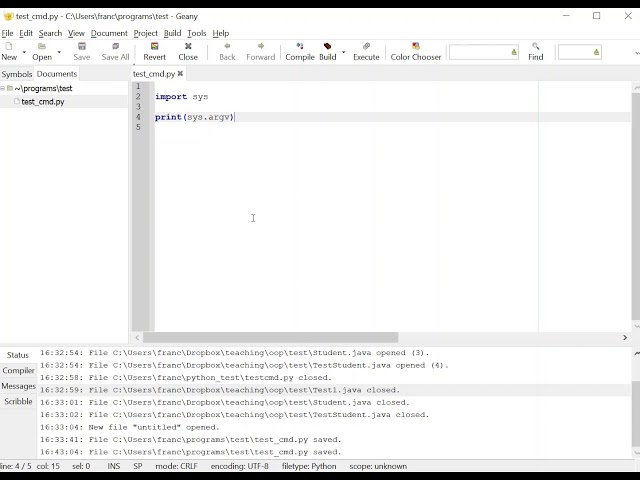Click the Geany application icon in the title bar

[8, 16]
